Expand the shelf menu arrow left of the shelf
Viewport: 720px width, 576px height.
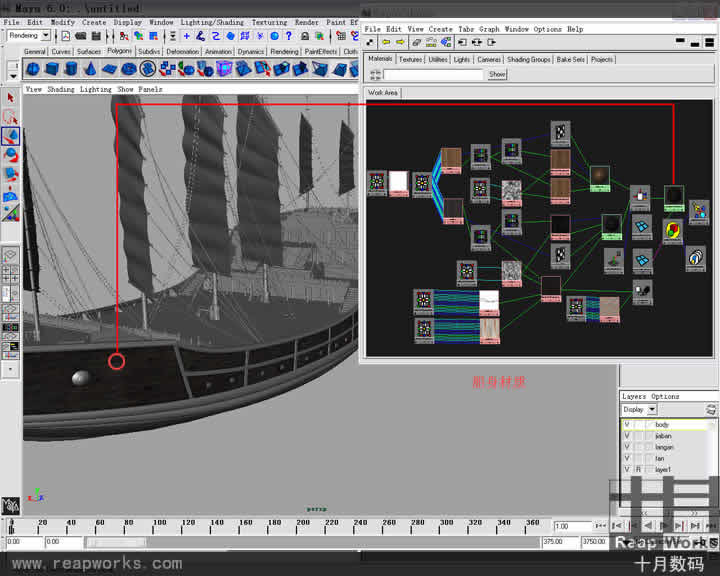[12, 74]
